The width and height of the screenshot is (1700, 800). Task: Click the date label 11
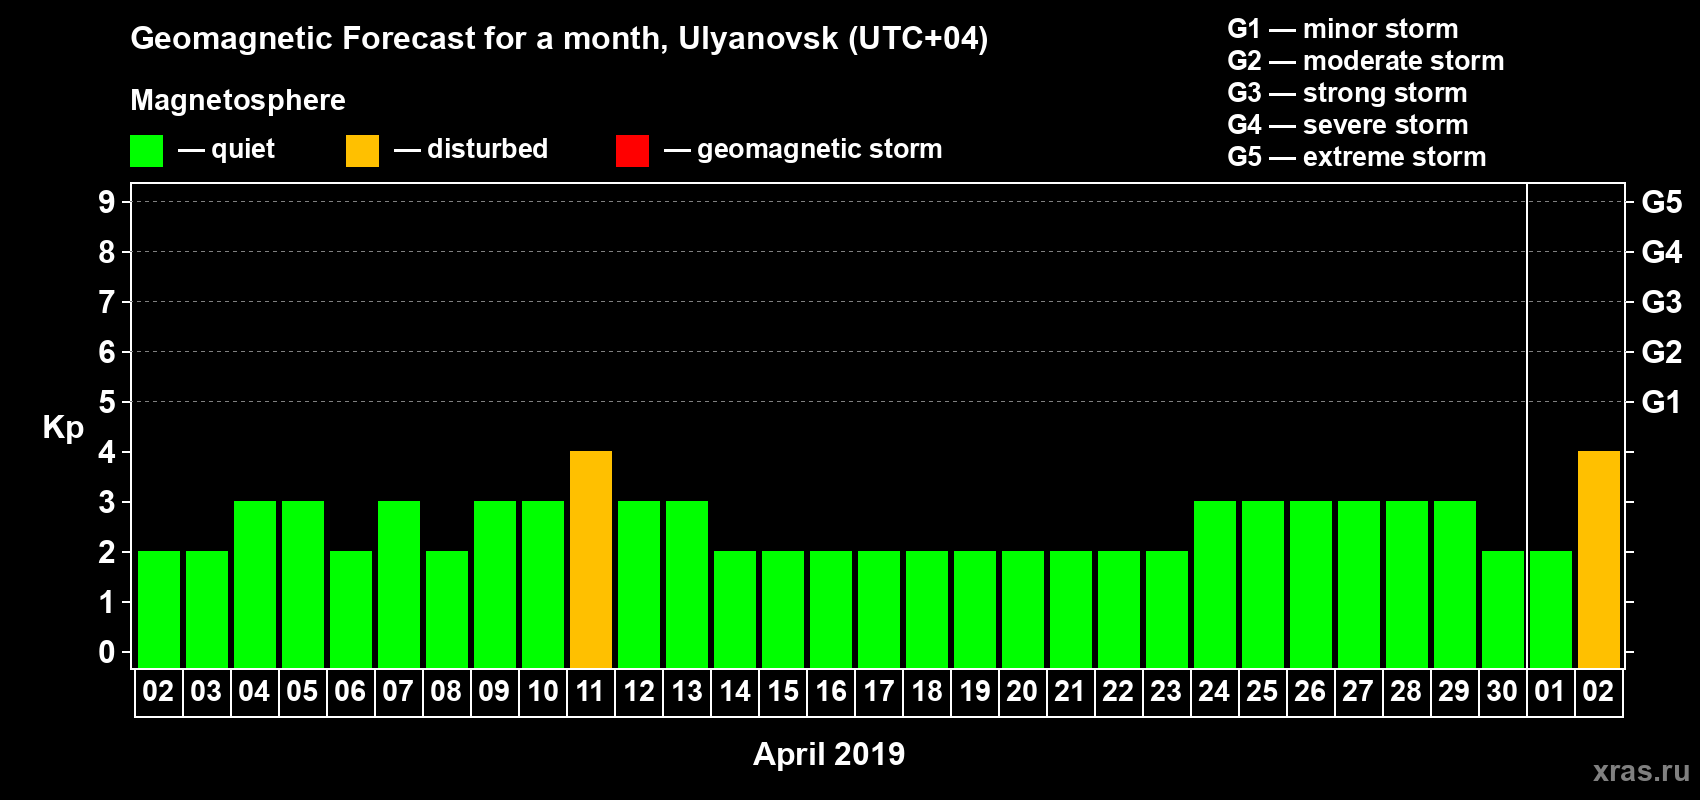(x=590, y=692)
